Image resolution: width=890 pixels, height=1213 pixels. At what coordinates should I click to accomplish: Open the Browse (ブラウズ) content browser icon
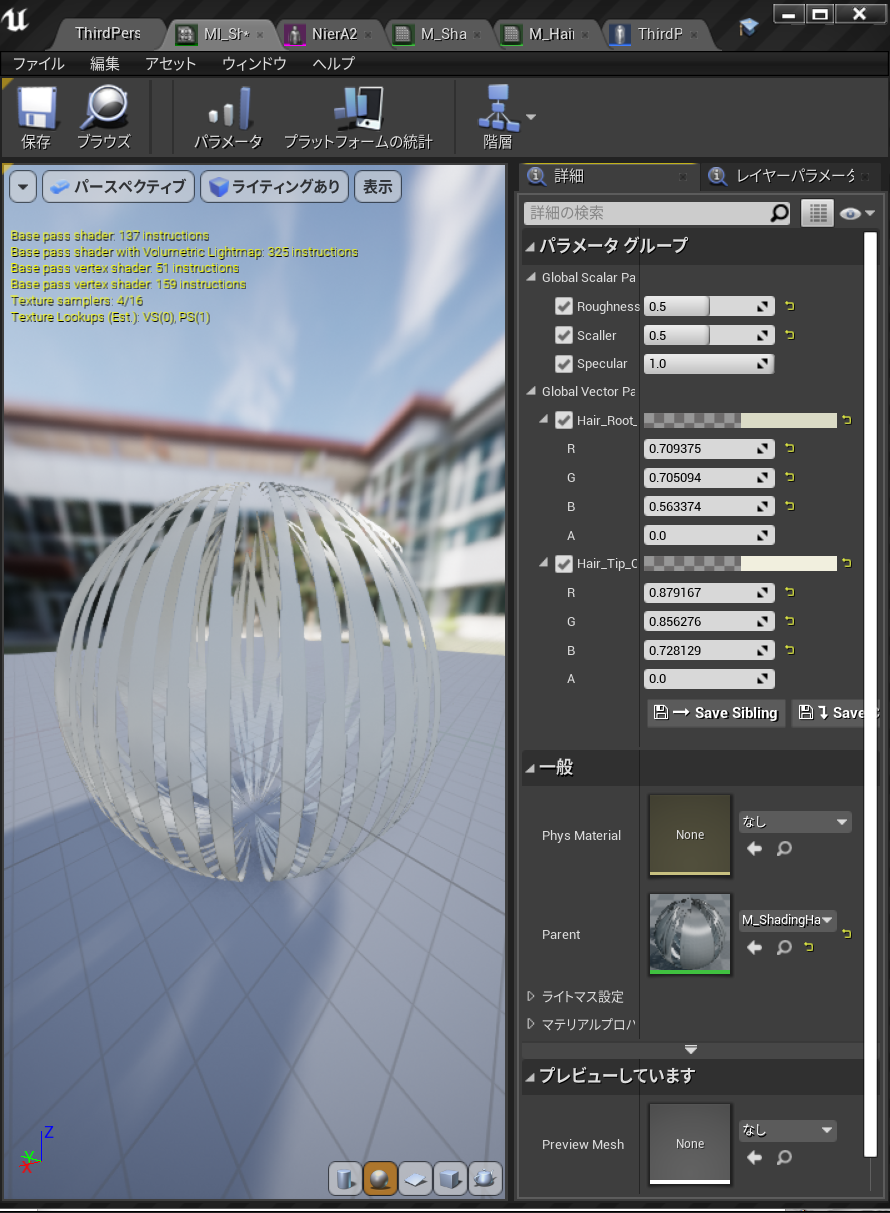click(103, 118)
